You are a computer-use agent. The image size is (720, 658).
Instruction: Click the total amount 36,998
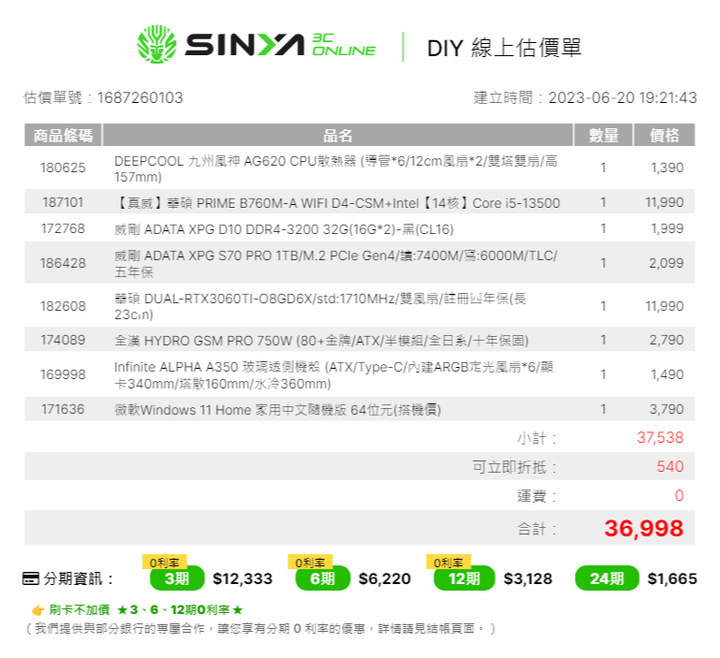[644, 528]
